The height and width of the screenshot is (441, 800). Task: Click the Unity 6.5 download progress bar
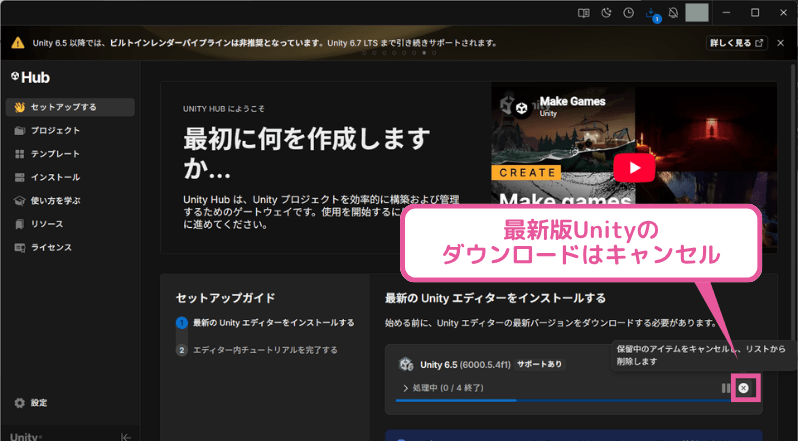pyautogui.click(x=564, y=401)
